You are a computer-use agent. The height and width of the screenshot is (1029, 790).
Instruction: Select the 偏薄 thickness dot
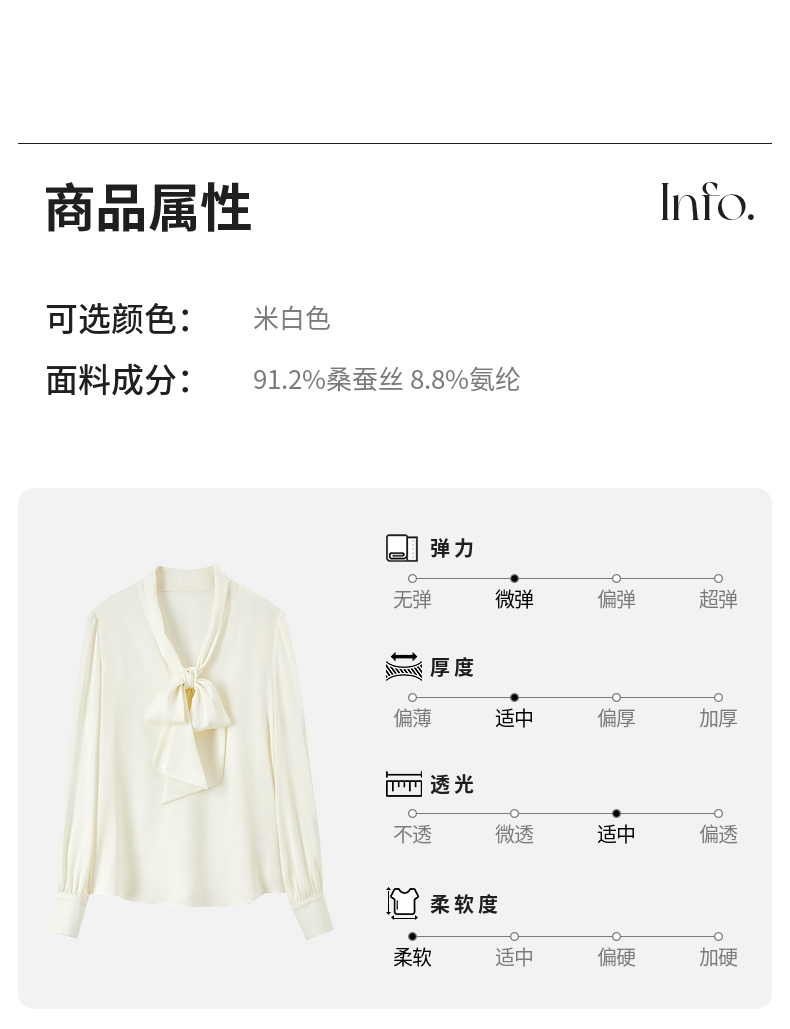click(412, 698)
